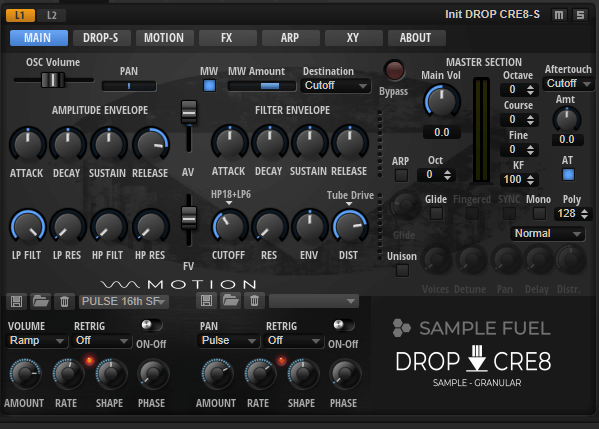Click the filter RES knob
This screenshot has height=429, width=599.
[270, 227]
